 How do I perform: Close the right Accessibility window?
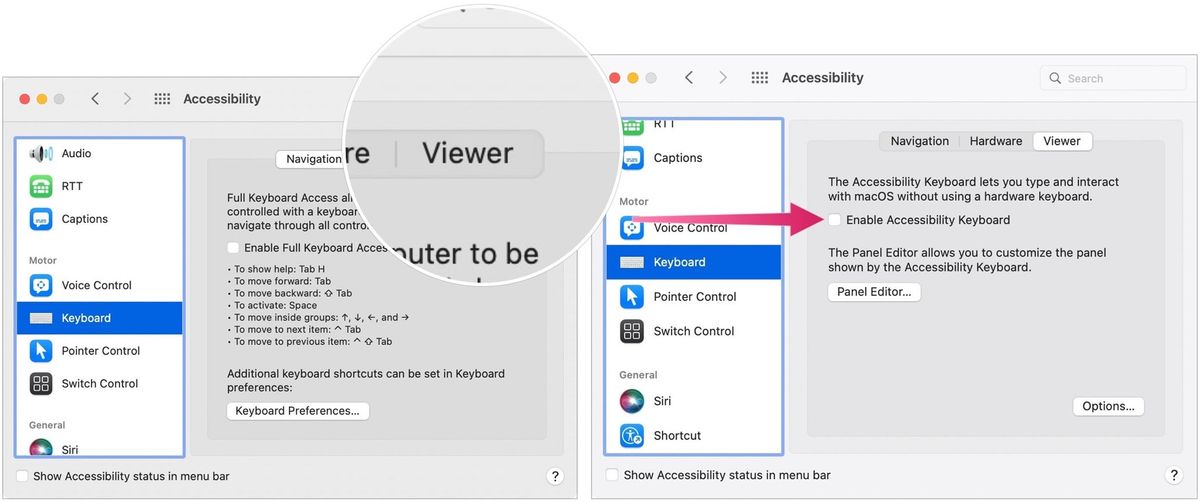(615, 78)
